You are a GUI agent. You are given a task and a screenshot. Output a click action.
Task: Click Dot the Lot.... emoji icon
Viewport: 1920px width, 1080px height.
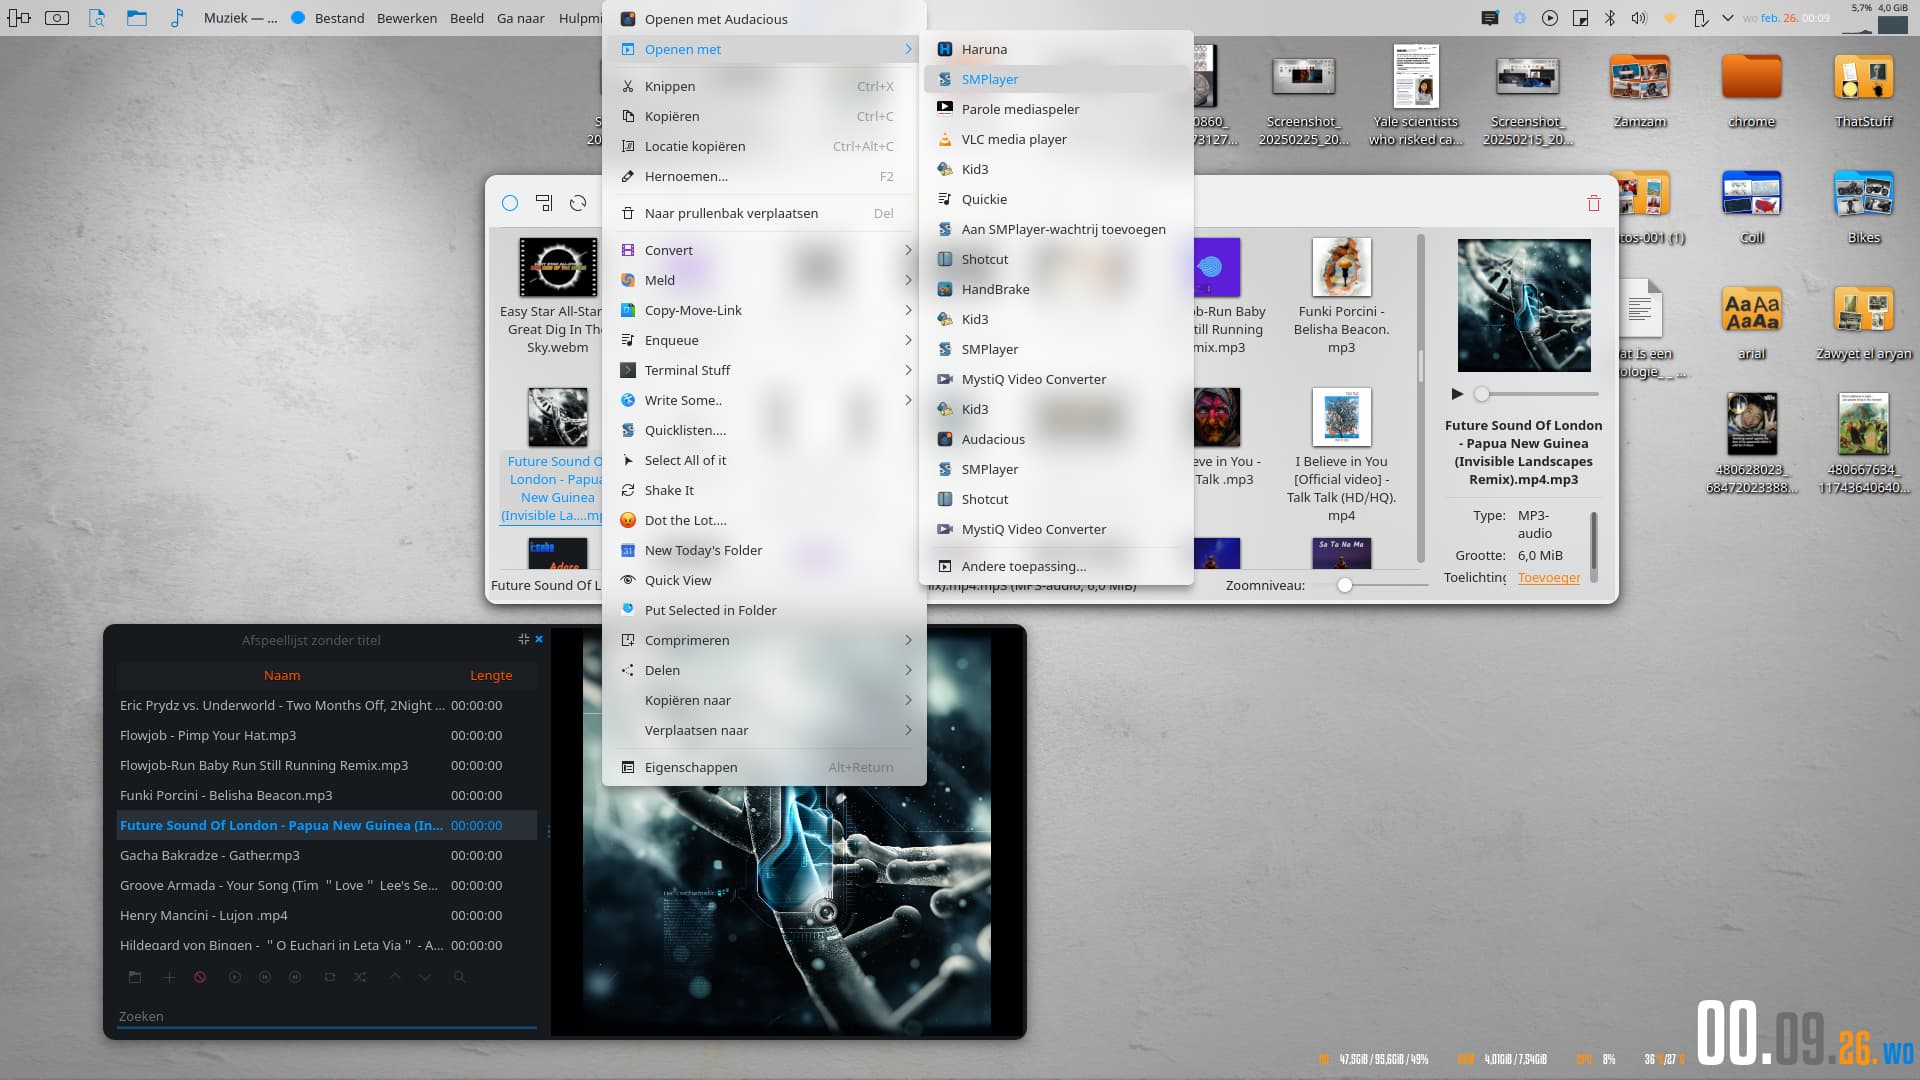pos(628,520)
